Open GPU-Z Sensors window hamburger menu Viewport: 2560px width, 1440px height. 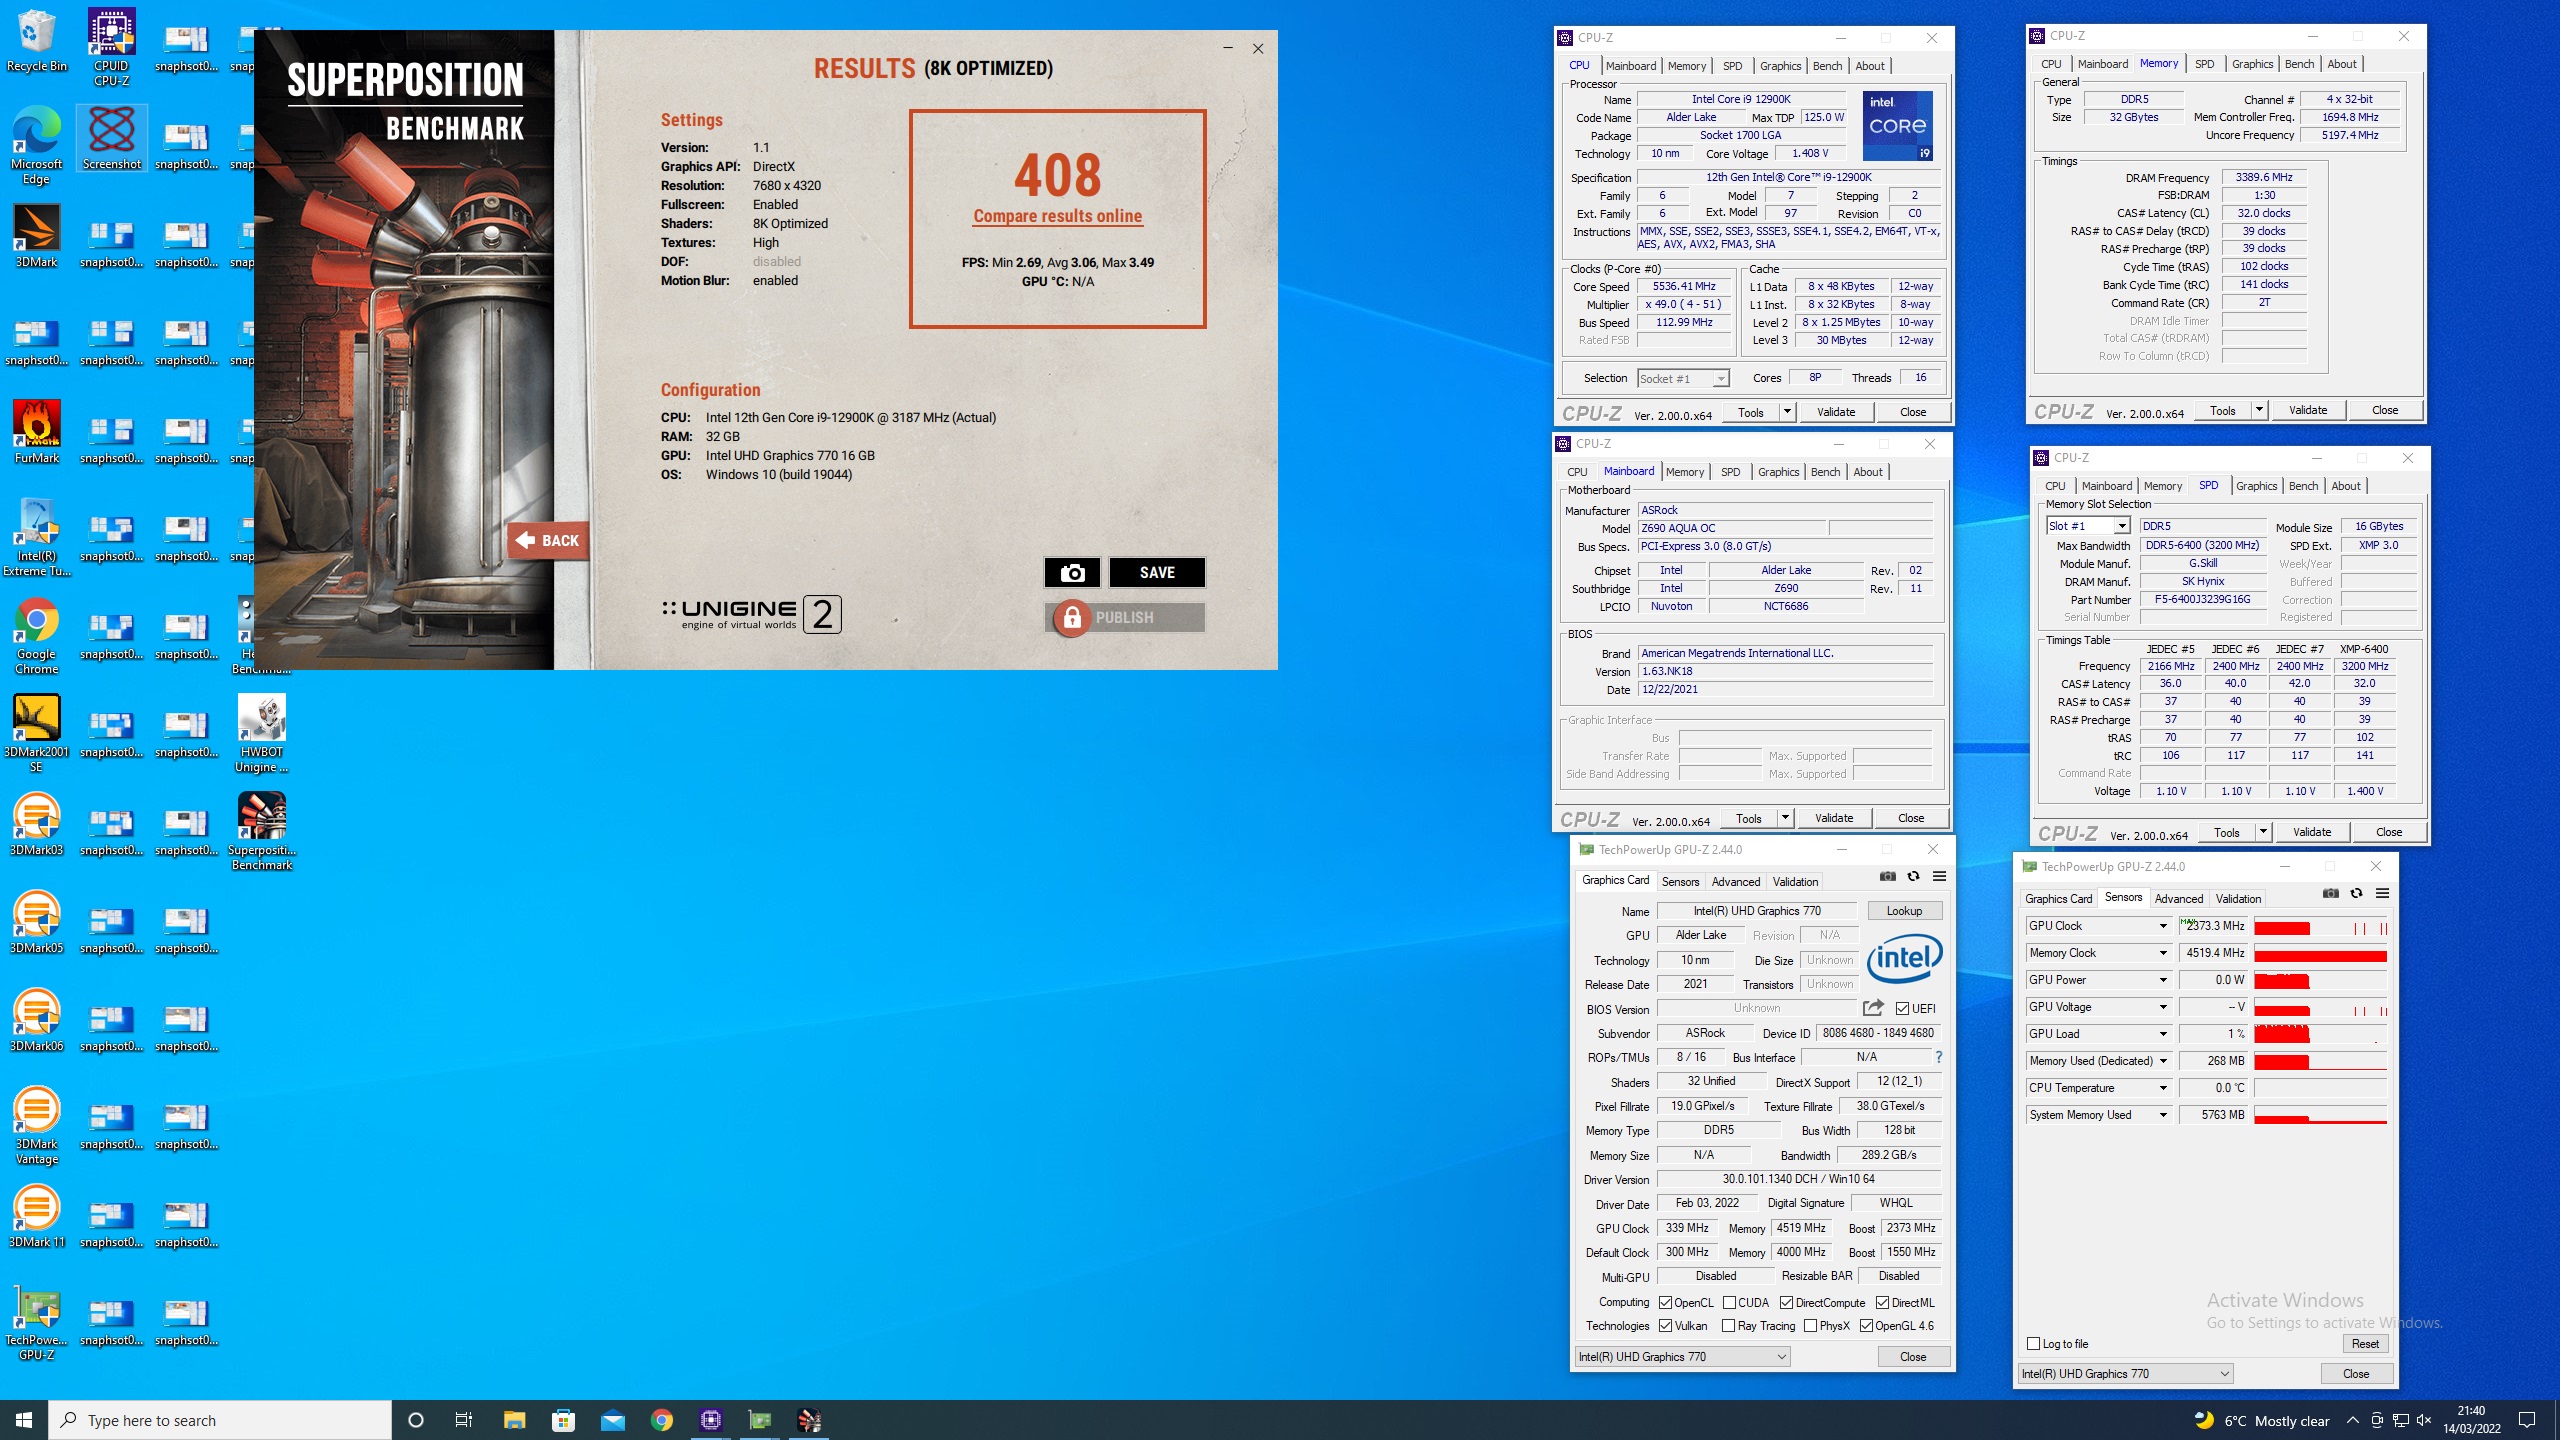2382,893
